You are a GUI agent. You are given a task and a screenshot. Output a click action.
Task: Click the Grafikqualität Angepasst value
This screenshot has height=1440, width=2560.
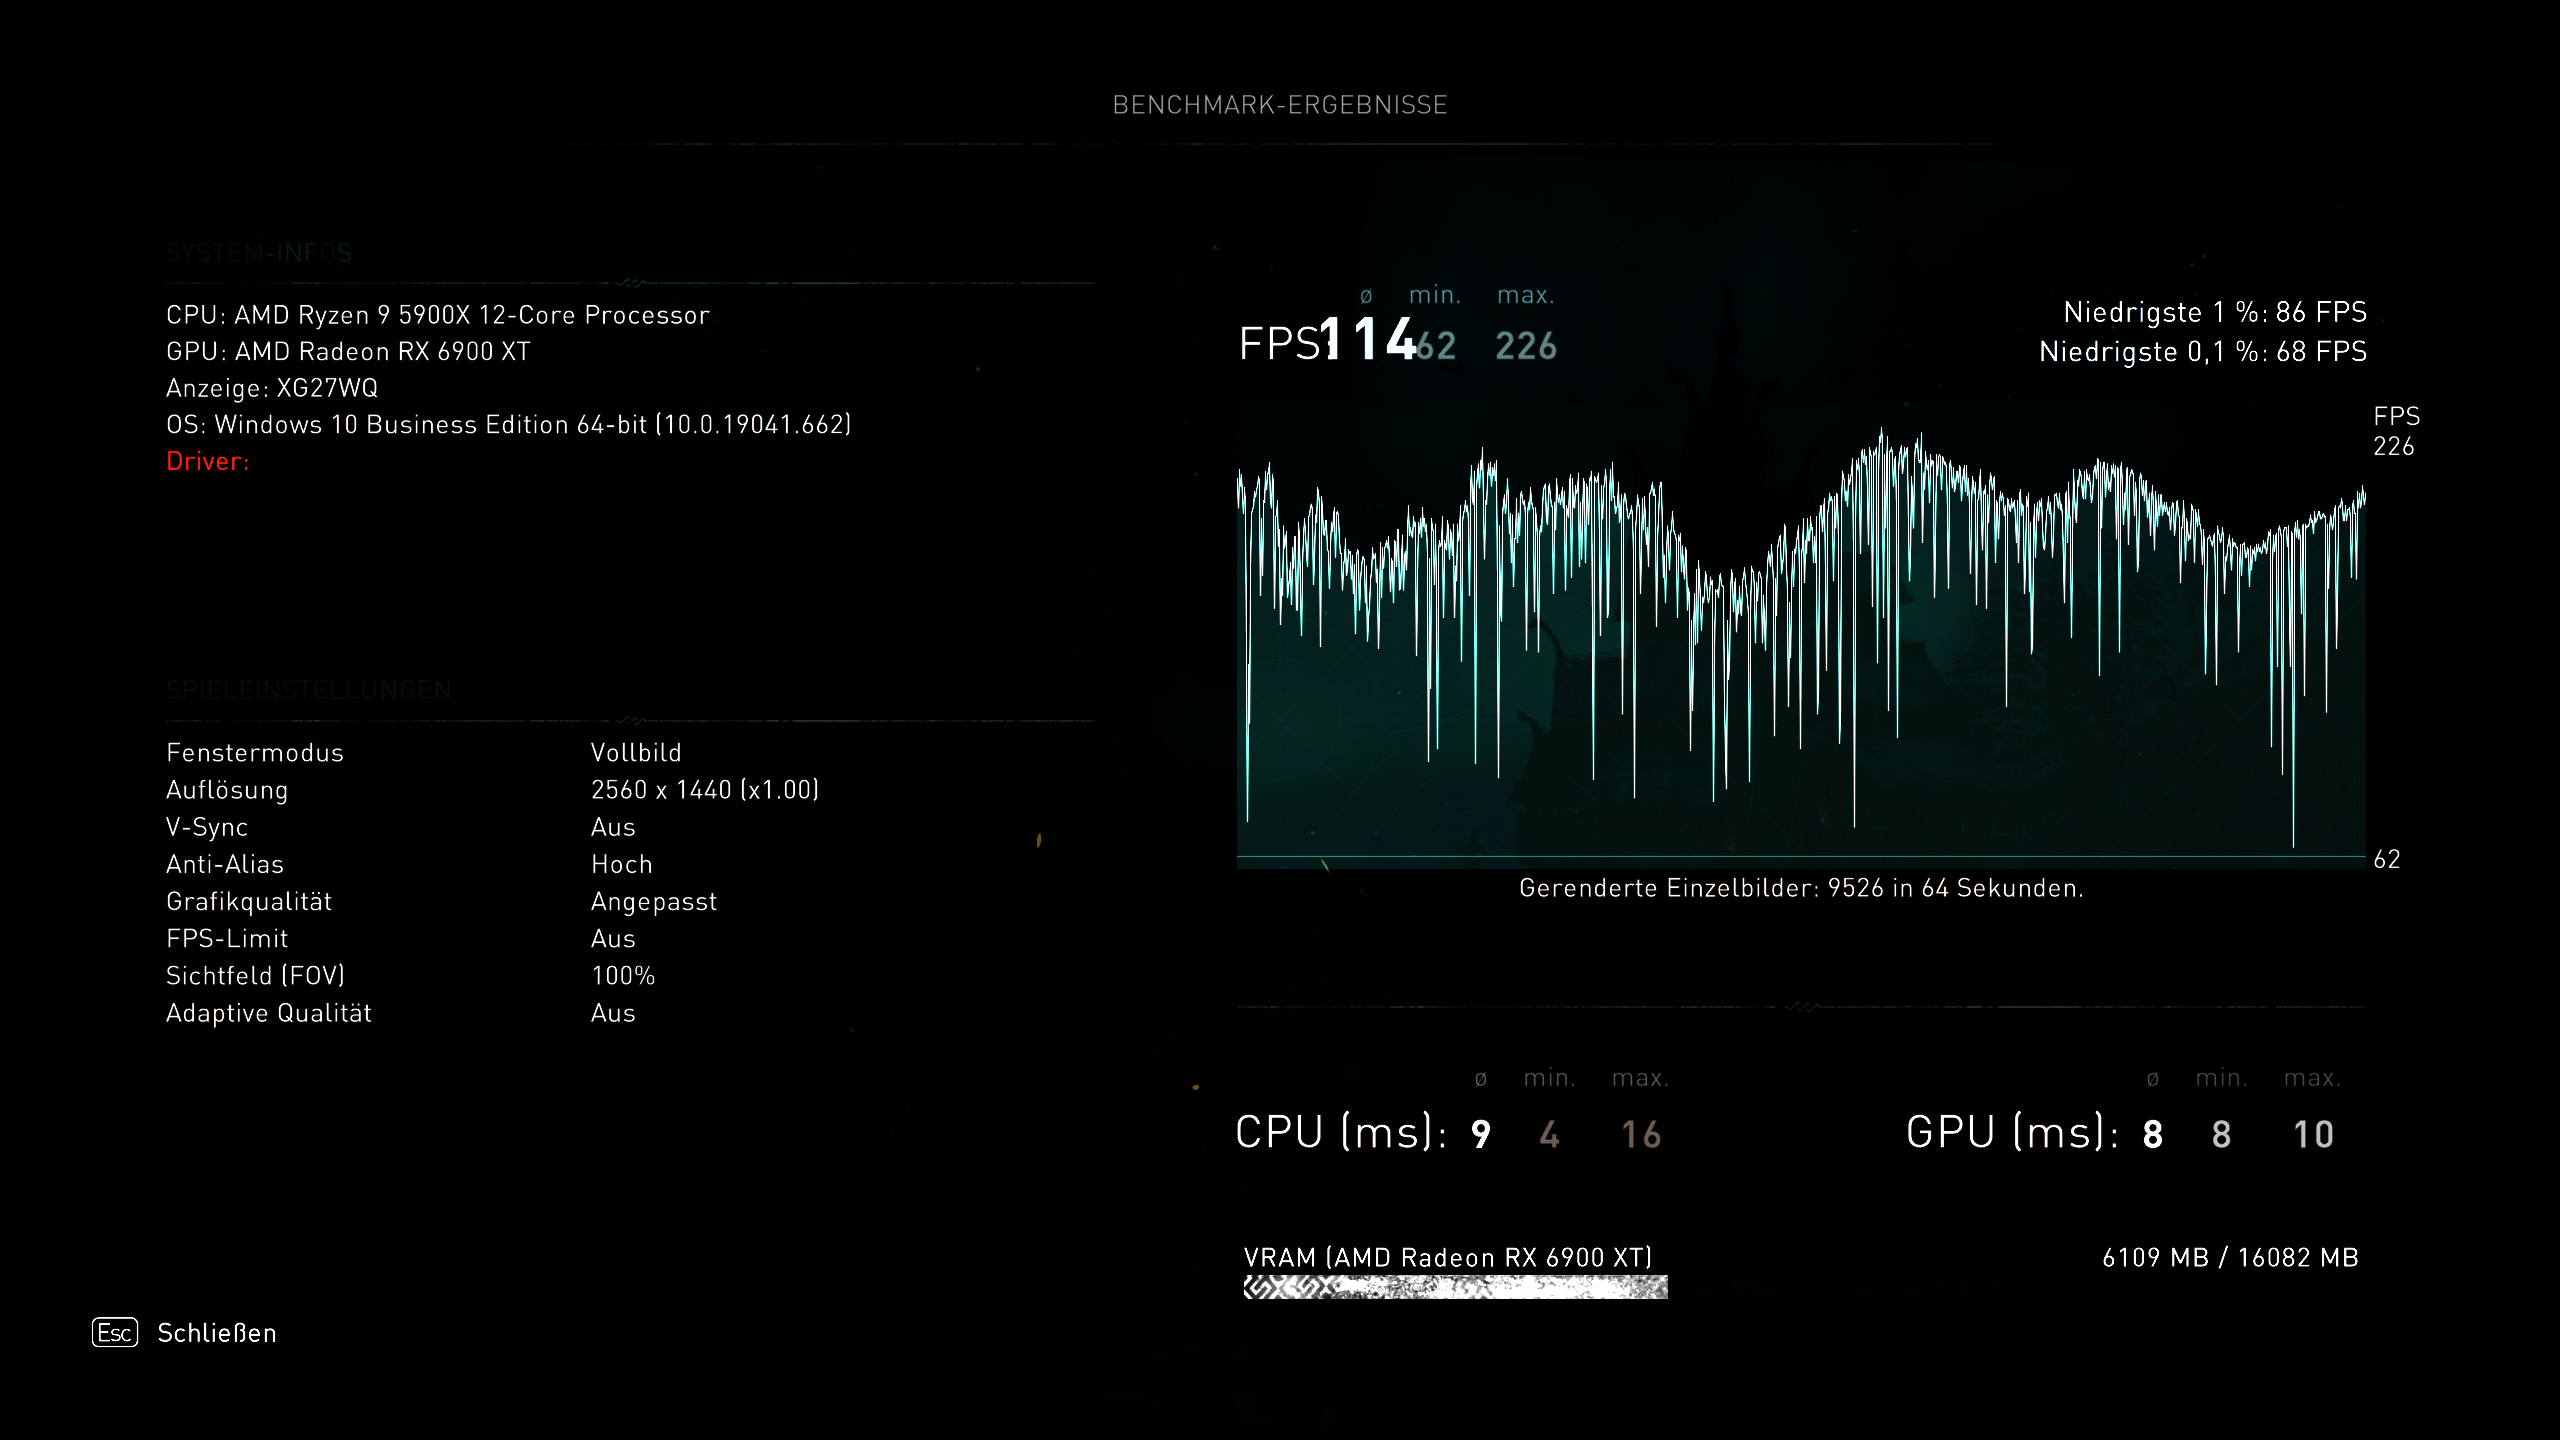pos(654,901)
